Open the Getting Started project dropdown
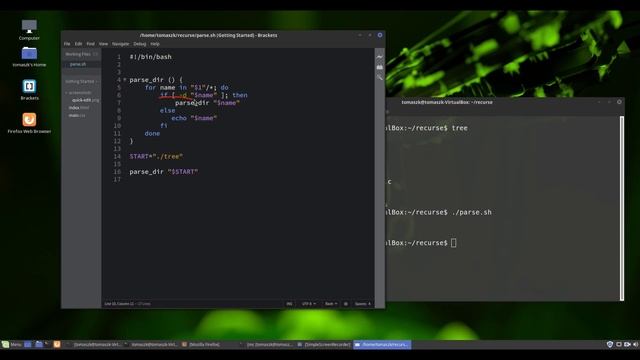The width and height of the screenshot is (640, 360). (x=81, y=81)
